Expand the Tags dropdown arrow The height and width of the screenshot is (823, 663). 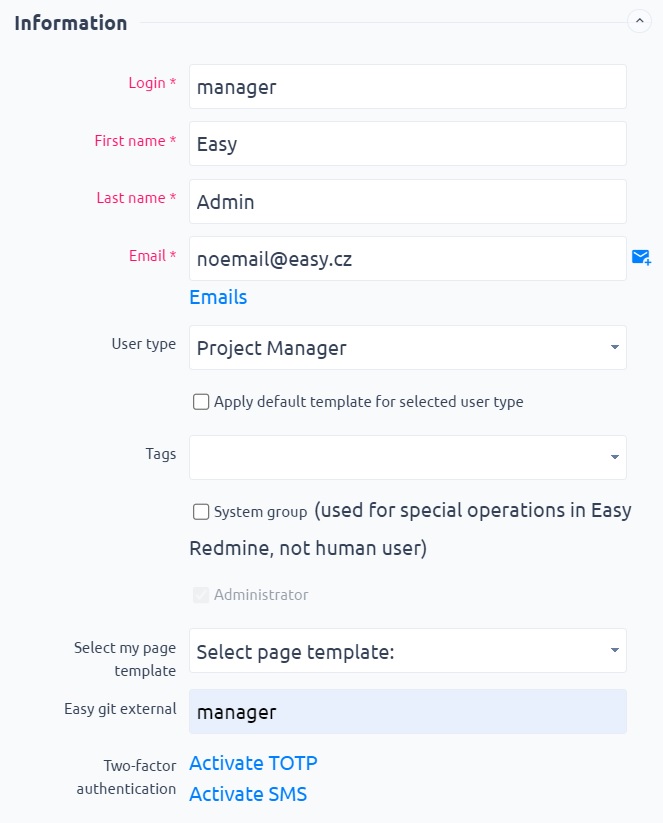[615, 457]
